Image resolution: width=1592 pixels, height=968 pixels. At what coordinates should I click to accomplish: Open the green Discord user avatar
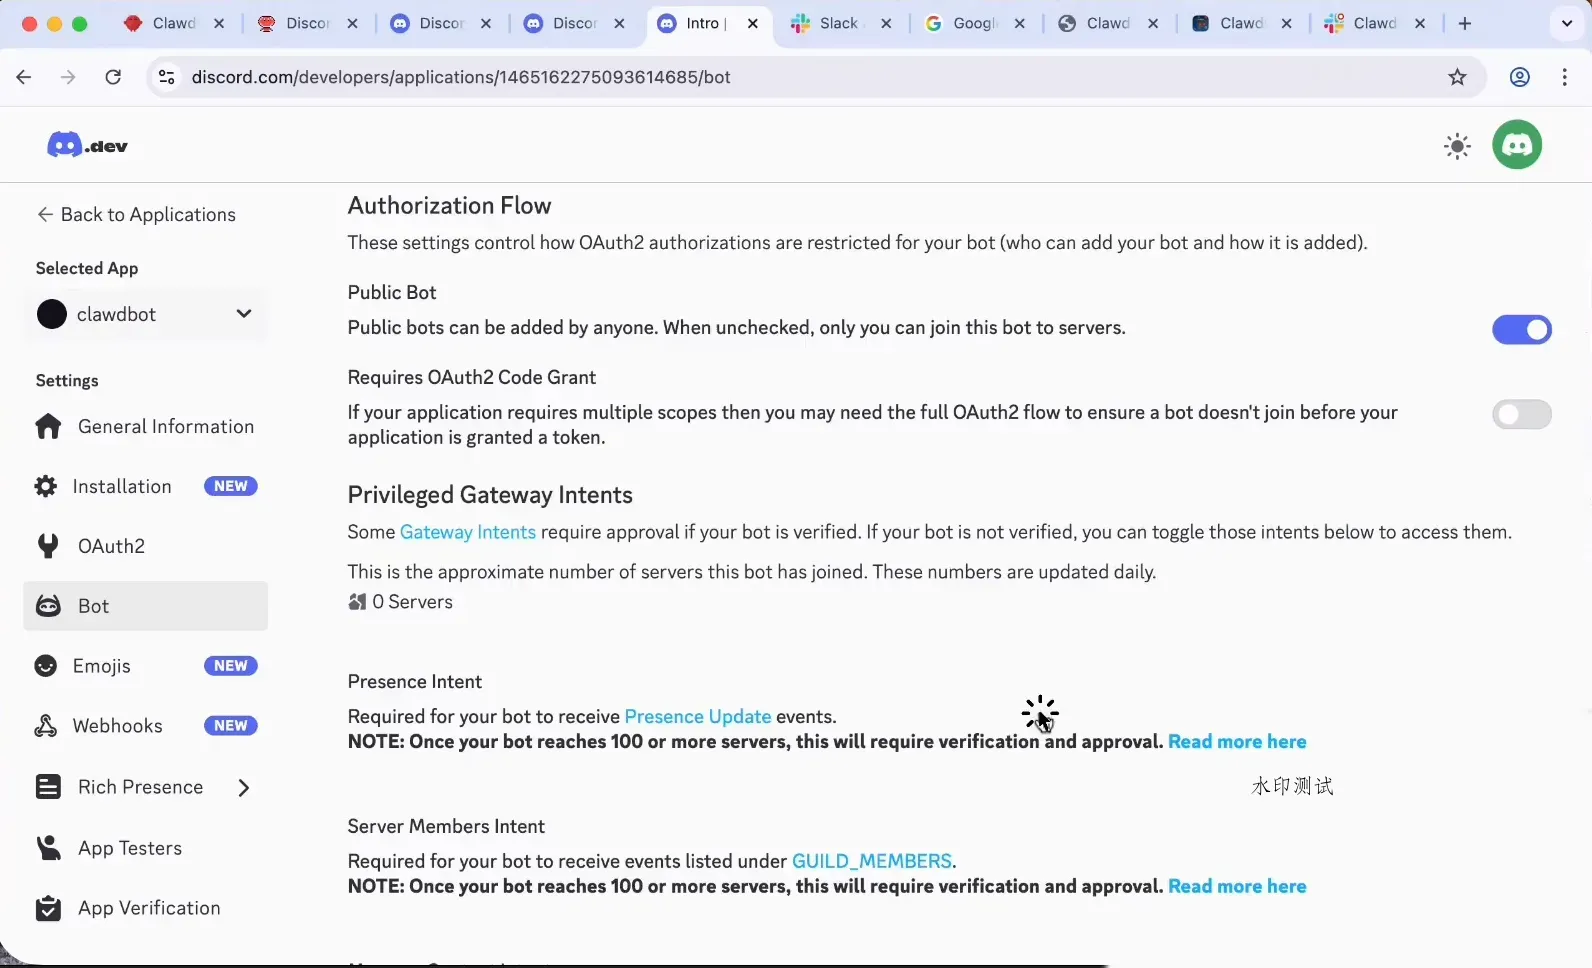[1516, 146]
